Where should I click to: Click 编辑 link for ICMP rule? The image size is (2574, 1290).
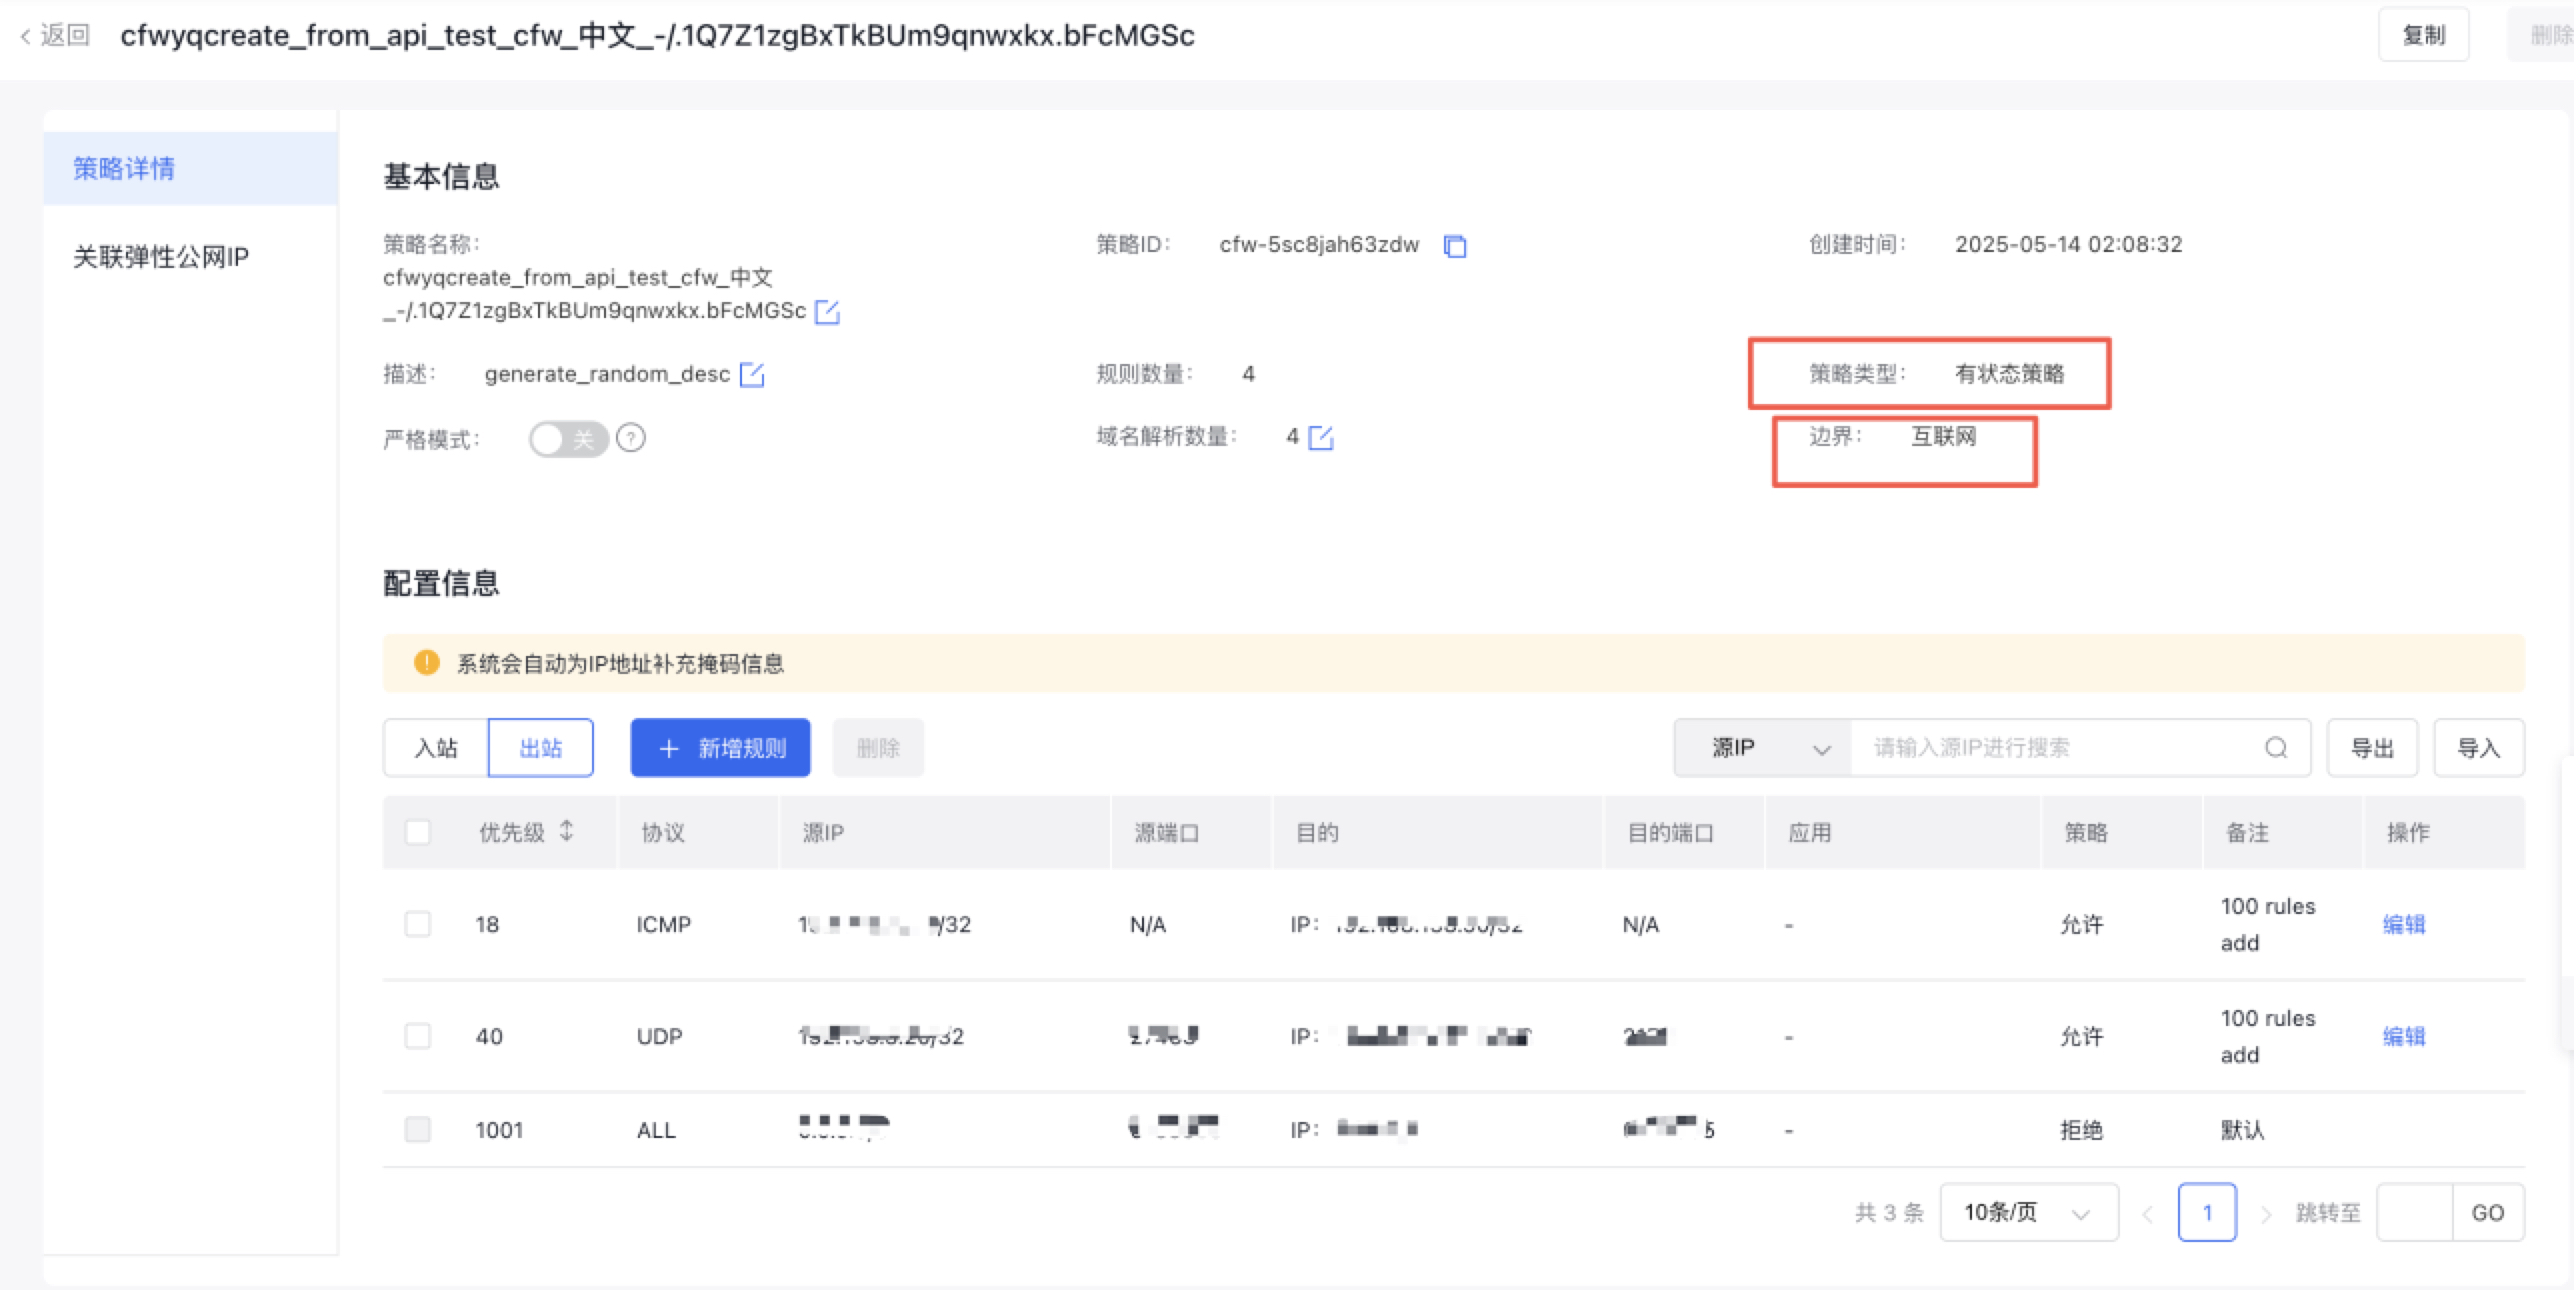point(2404,924)
